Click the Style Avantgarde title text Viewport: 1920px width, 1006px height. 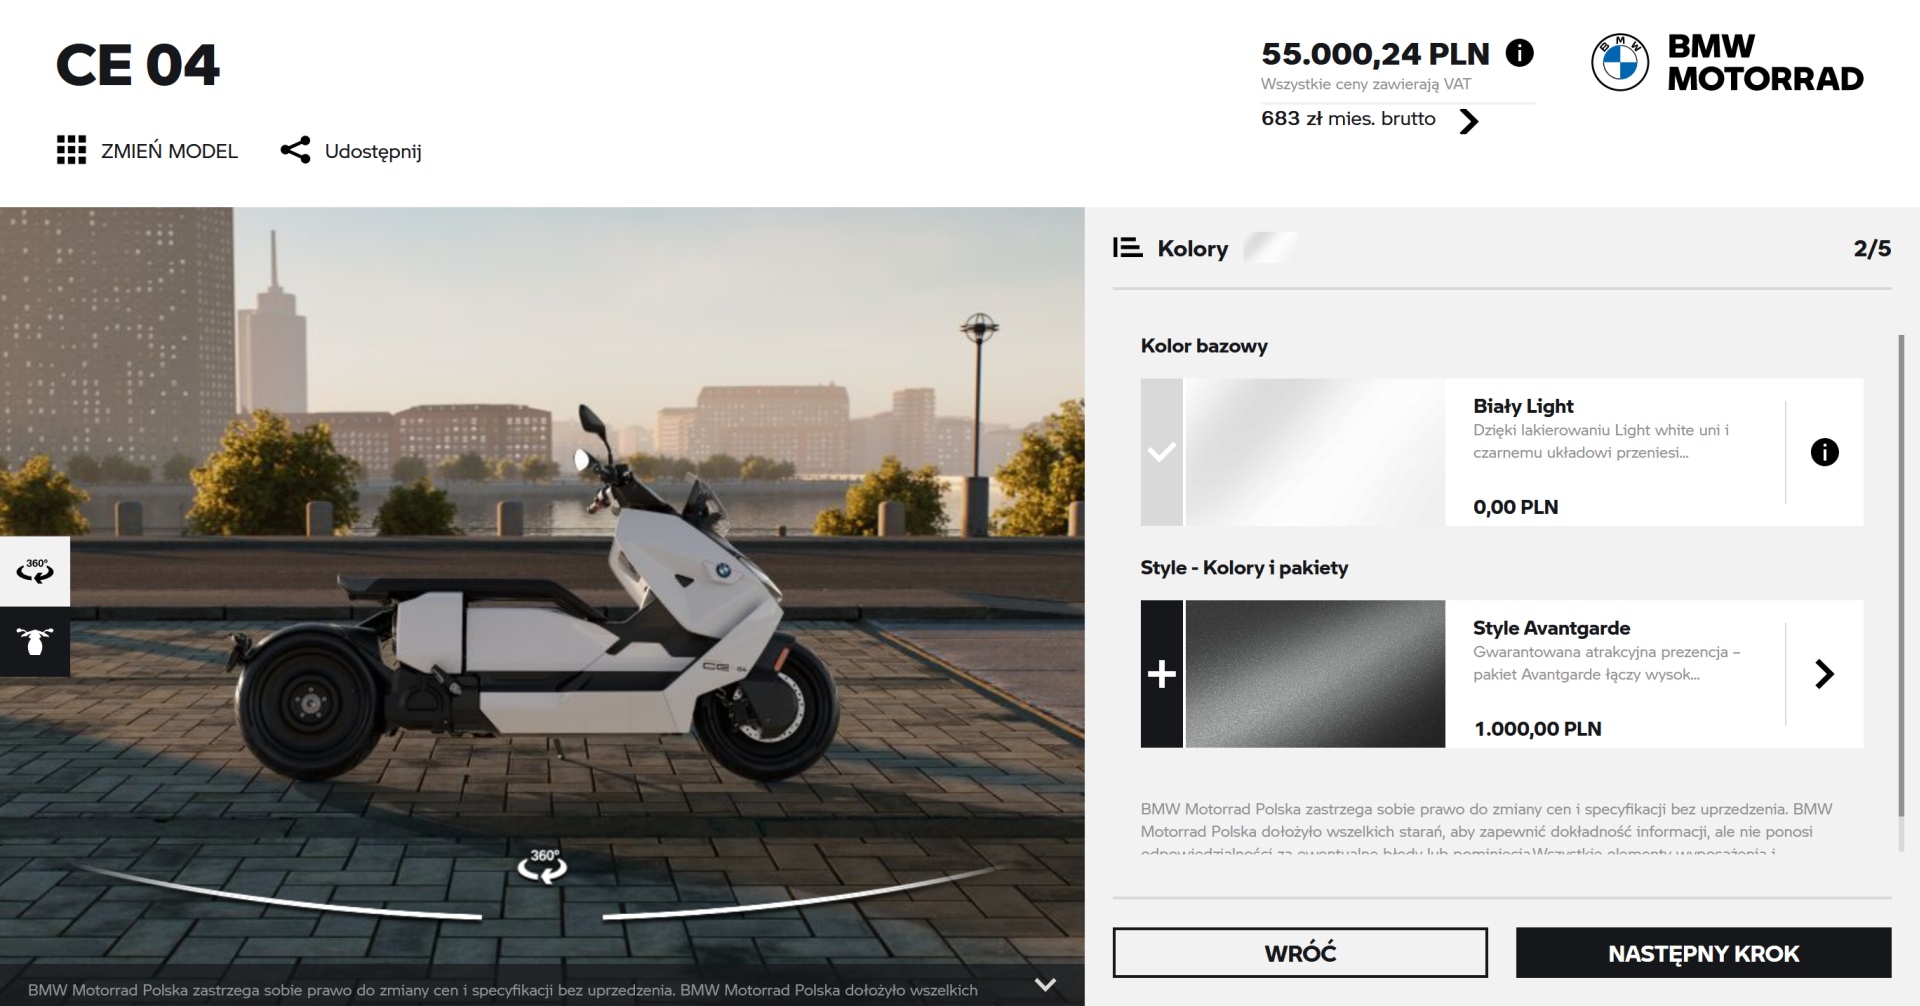pos(1551,628)
